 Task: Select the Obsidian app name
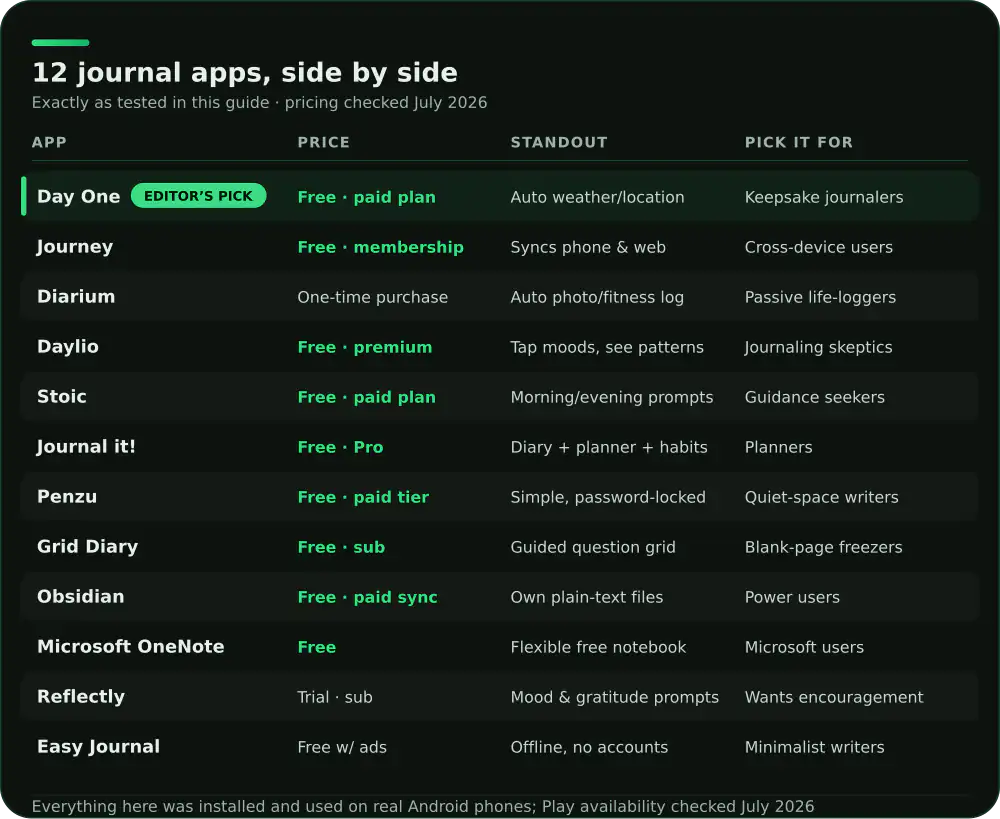pyautogui.click(x=80, y=596)
